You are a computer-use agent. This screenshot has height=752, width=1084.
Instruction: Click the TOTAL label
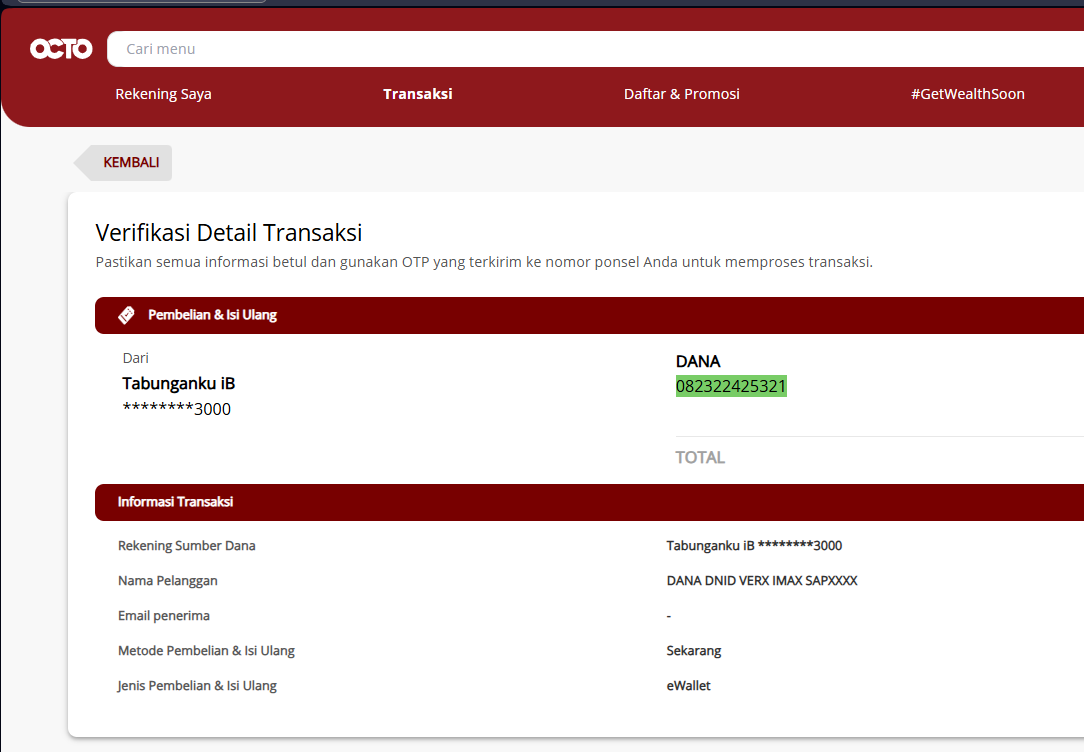700,458
